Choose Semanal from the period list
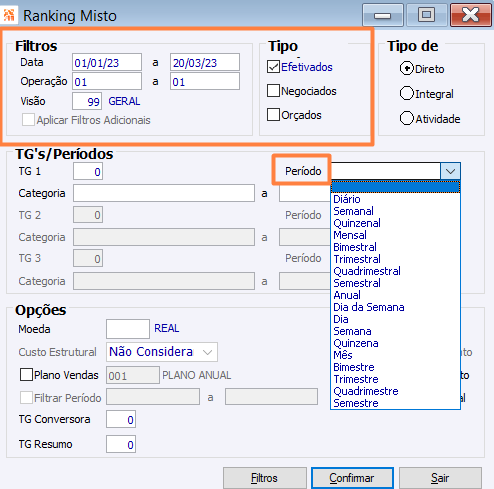The image size is (494, 489). click(395, 211)
